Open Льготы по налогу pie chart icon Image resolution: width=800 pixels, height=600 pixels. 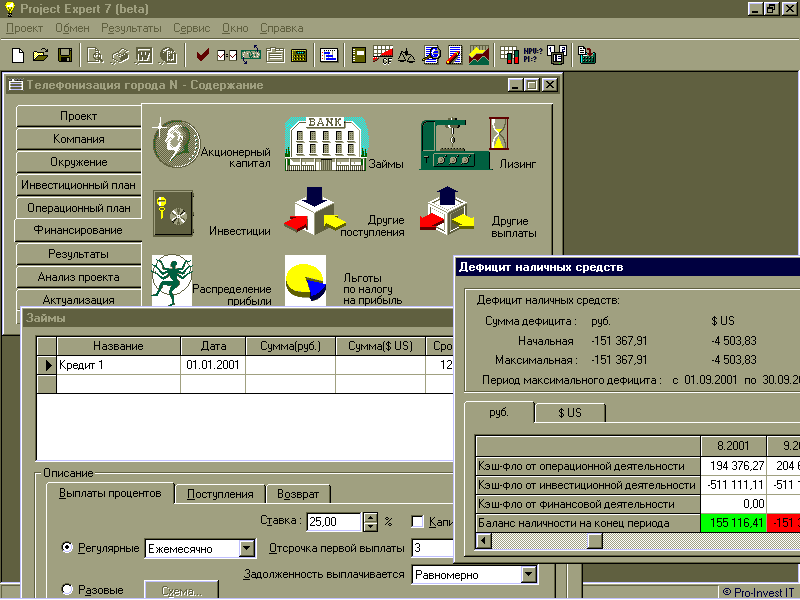click(305, 281)
